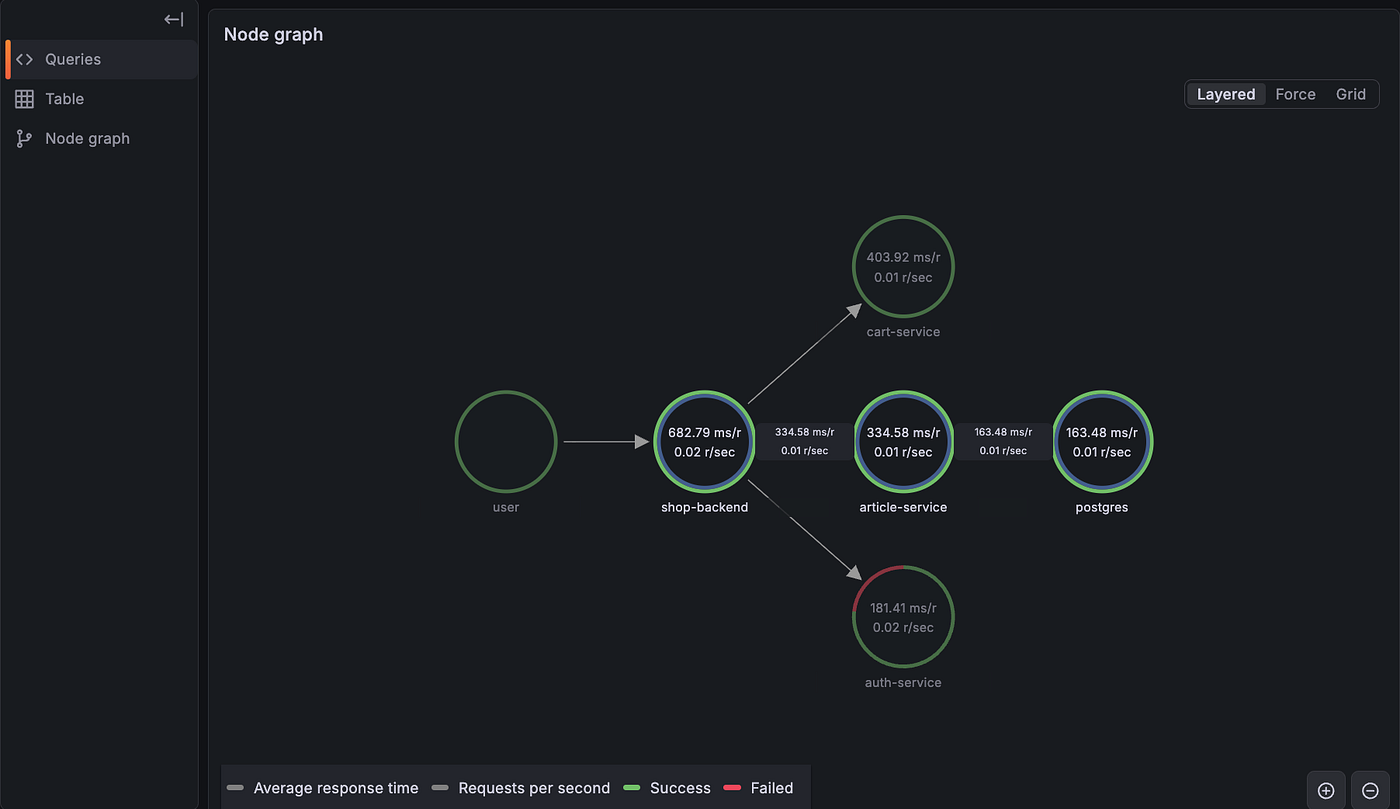Click the Queries code brackets icon

25,59
